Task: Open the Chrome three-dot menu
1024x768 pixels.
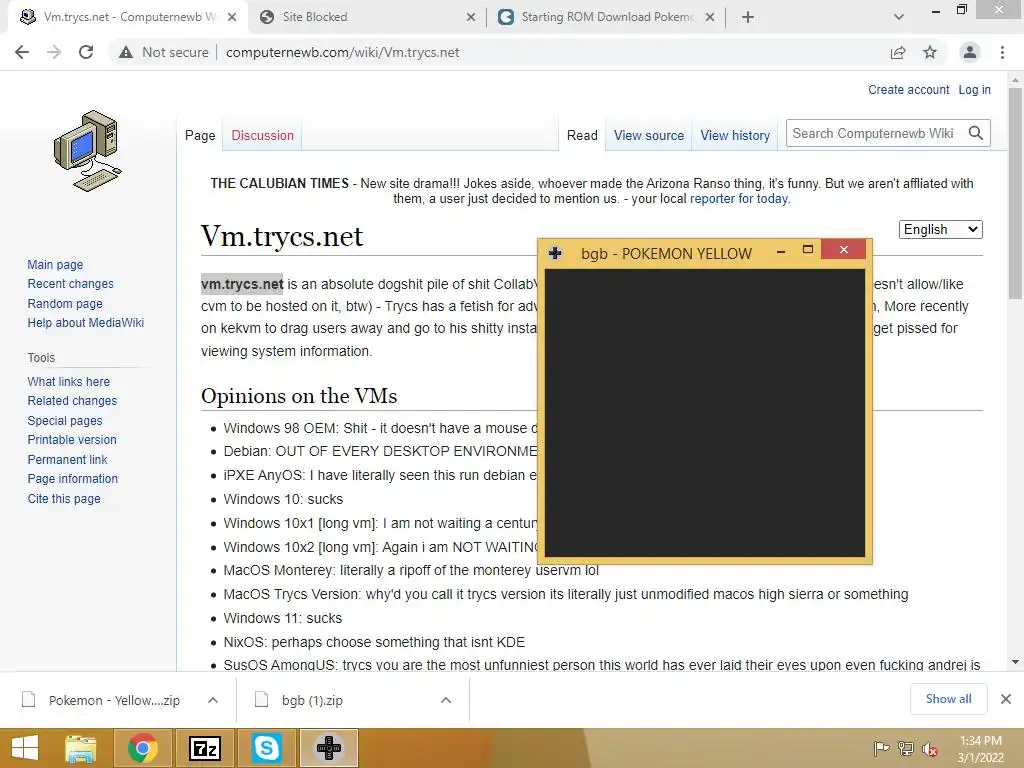Action: (1002, 52)
